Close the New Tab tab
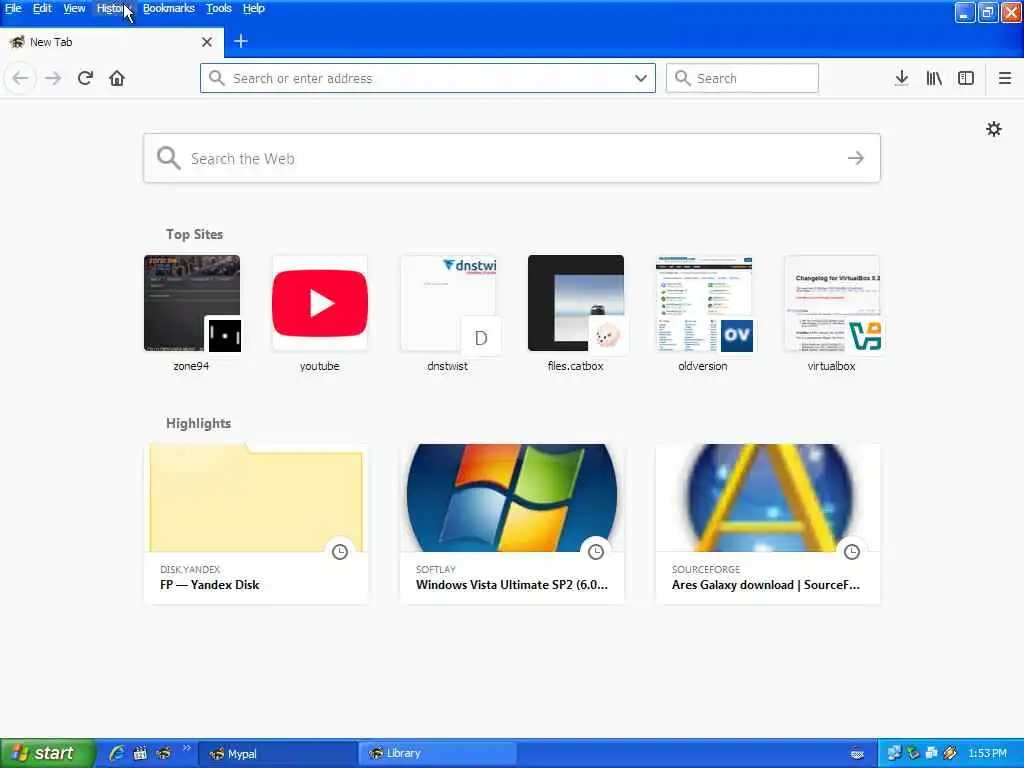This screenshot has width=1024, height=768. 207,42
